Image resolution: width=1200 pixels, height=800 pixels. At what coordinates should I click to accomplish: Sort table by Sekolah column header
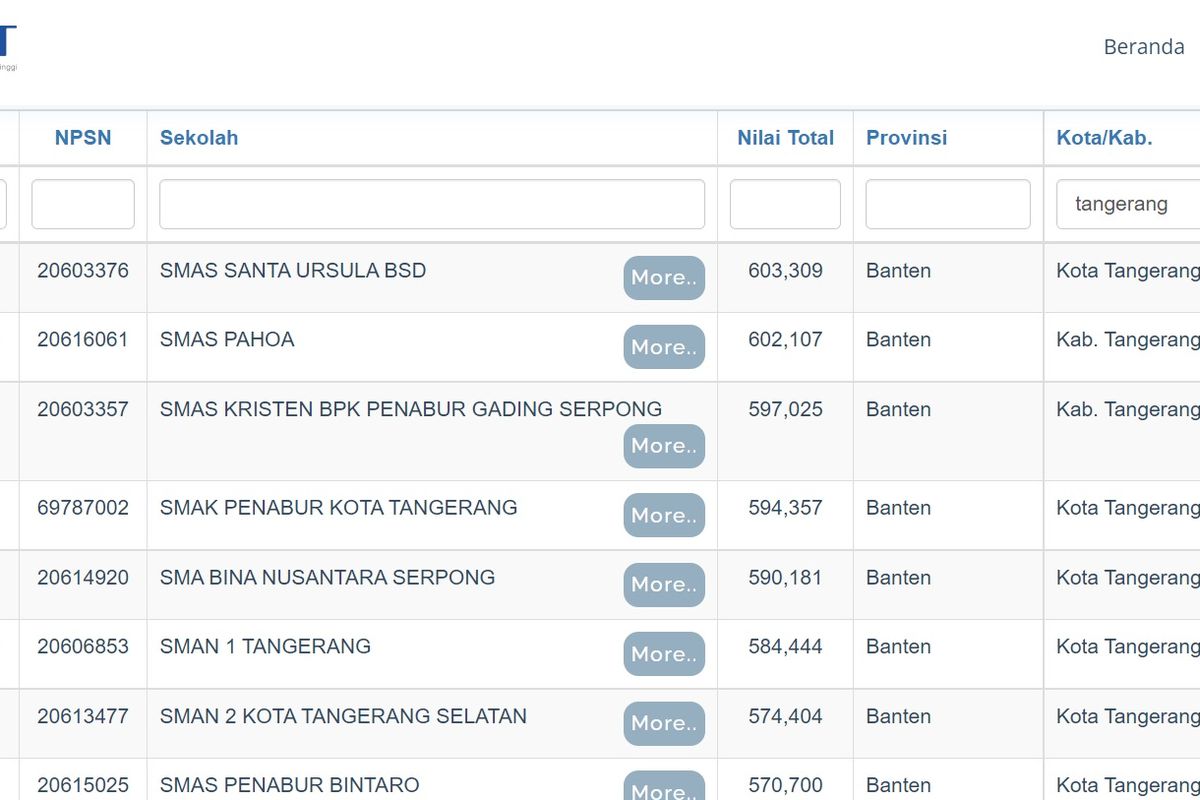coord(199,138)
